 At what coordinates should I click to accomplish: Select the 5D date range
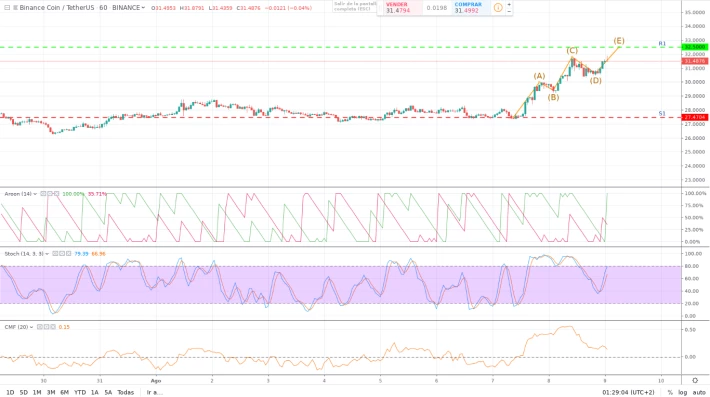click(x=24, y=392)
